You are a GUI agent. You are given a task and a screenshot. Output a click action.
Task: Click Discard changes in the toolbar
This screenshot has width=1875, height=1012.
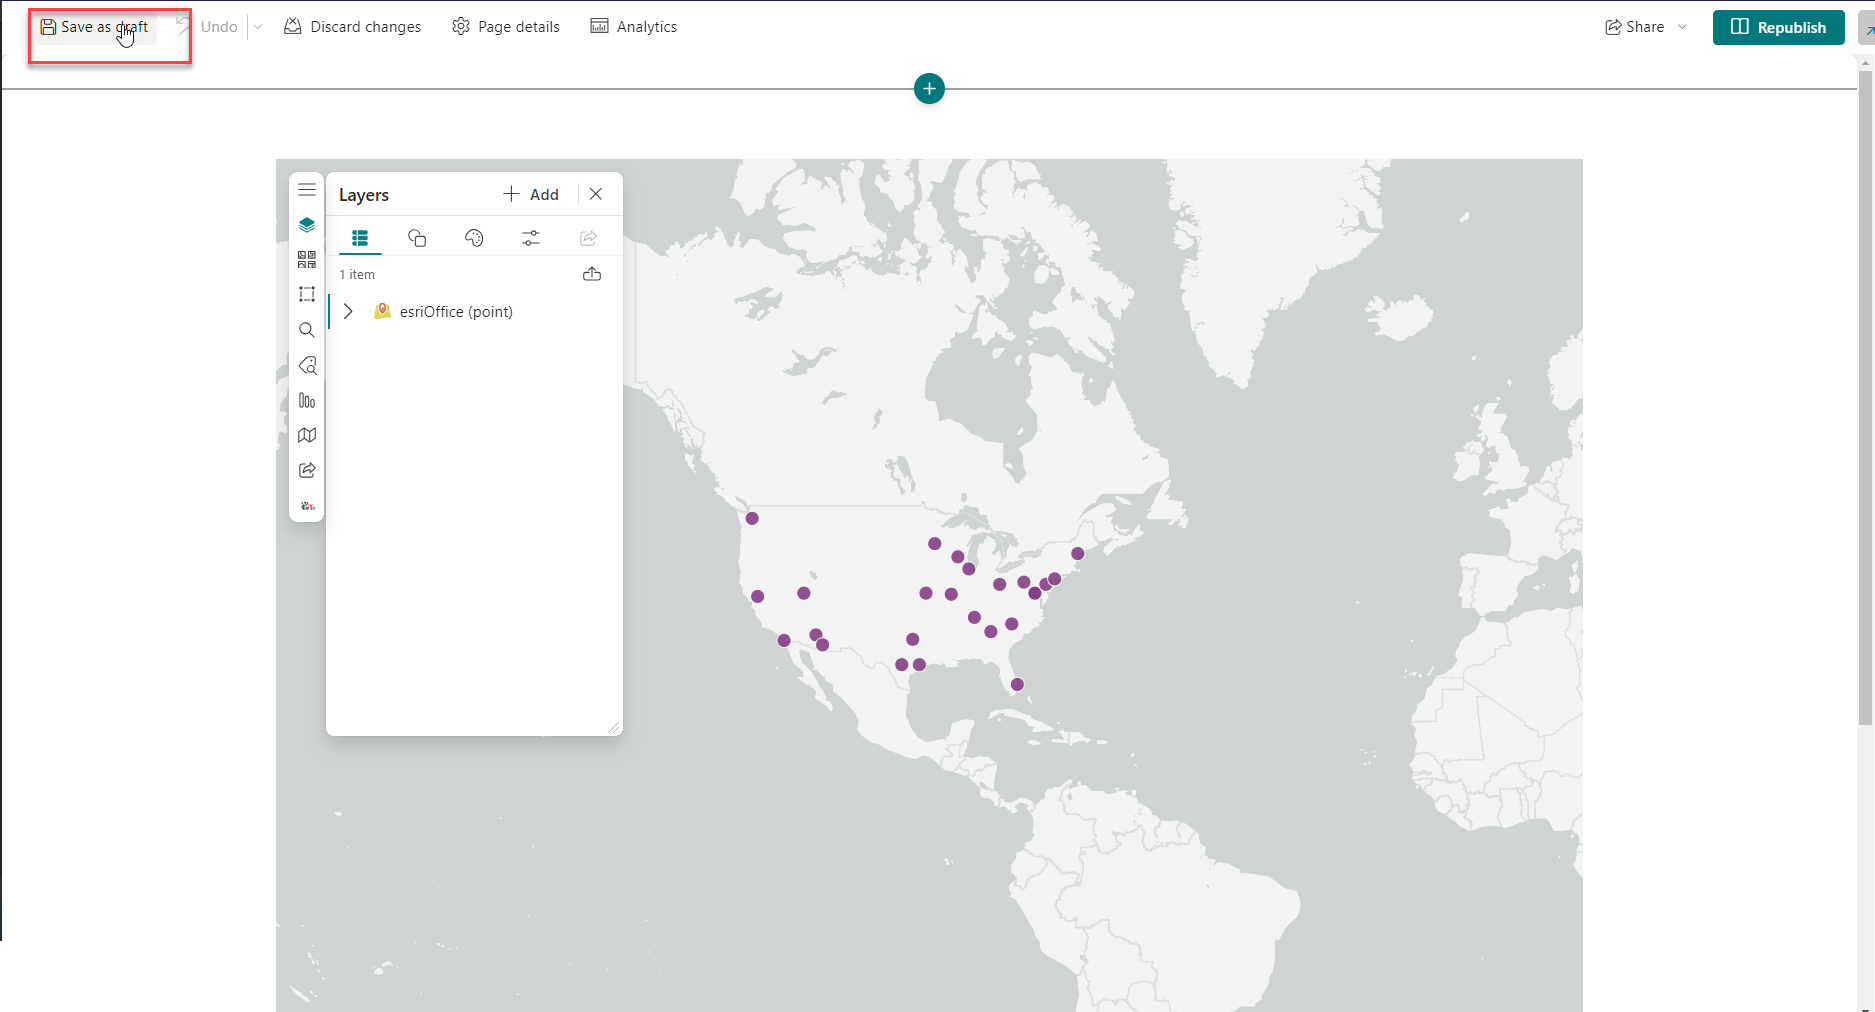click(352, 26)
